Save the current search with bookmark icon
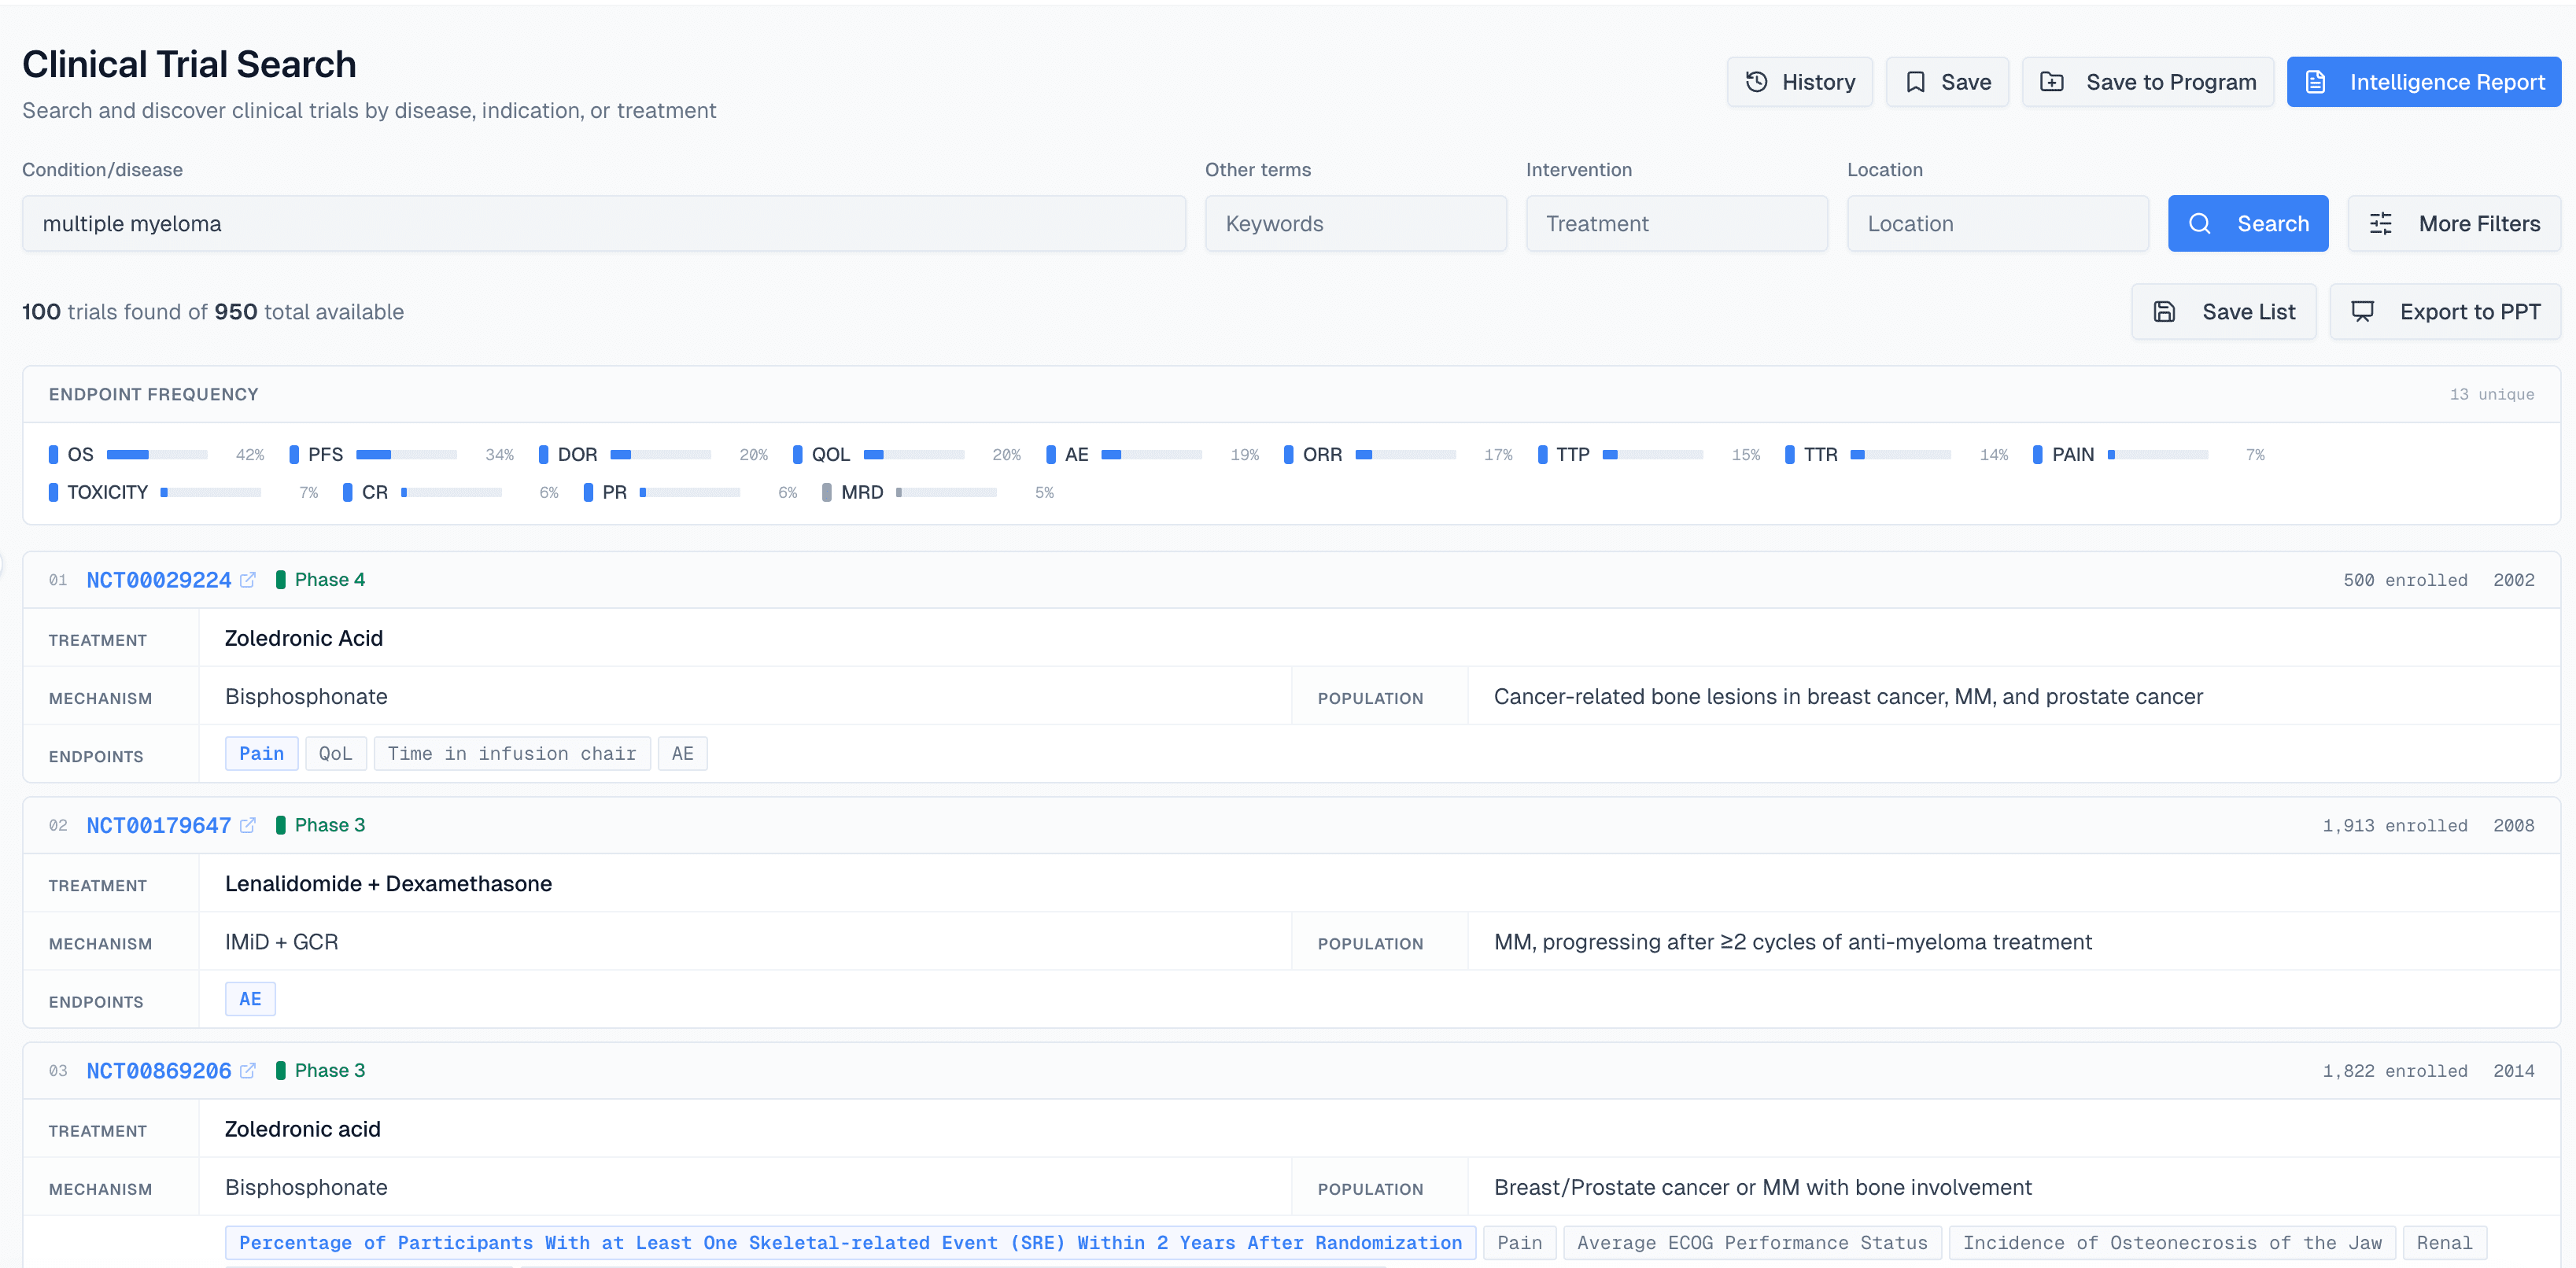The height and width of the screenshot is (1268, 2576). click(x=1916, y=81)
